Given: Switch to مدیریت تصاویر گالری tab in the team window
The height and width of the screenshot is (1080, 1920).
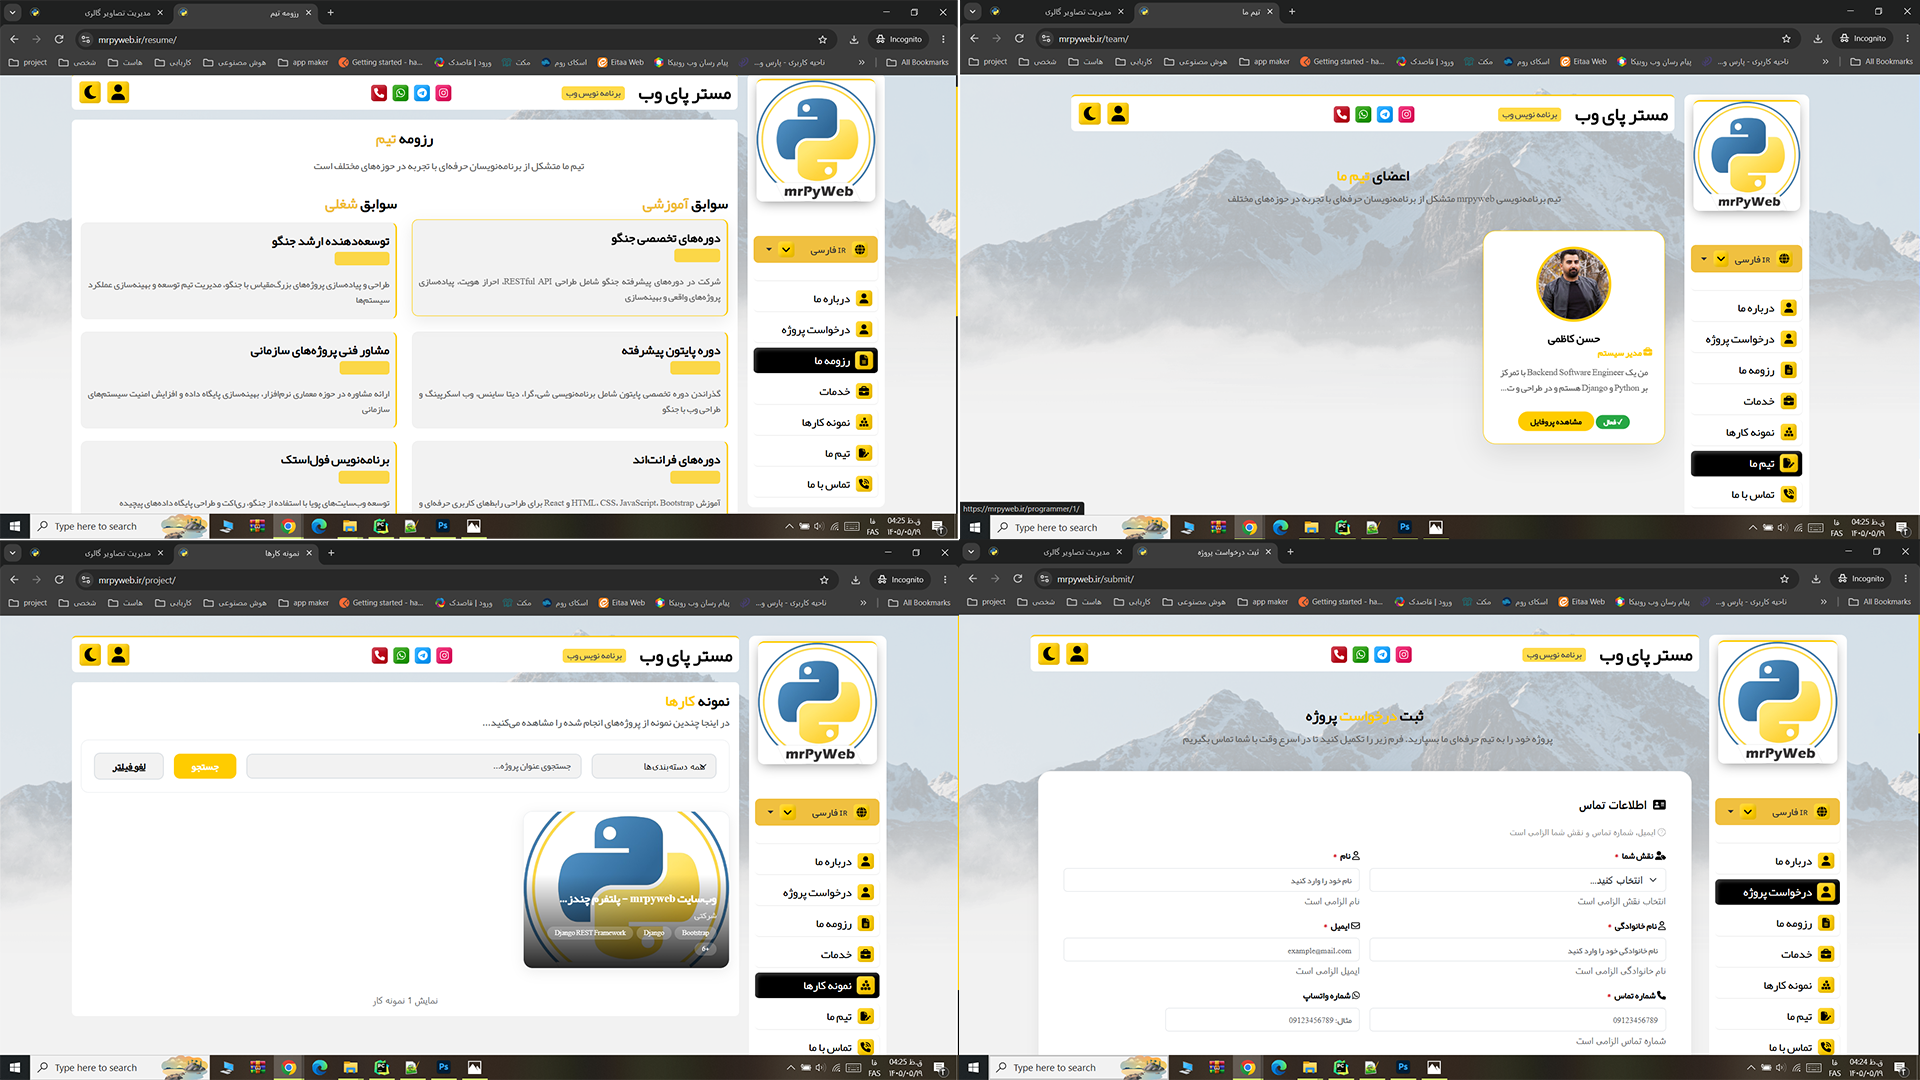Looking at the screenshot, I should click(1077, 12).
